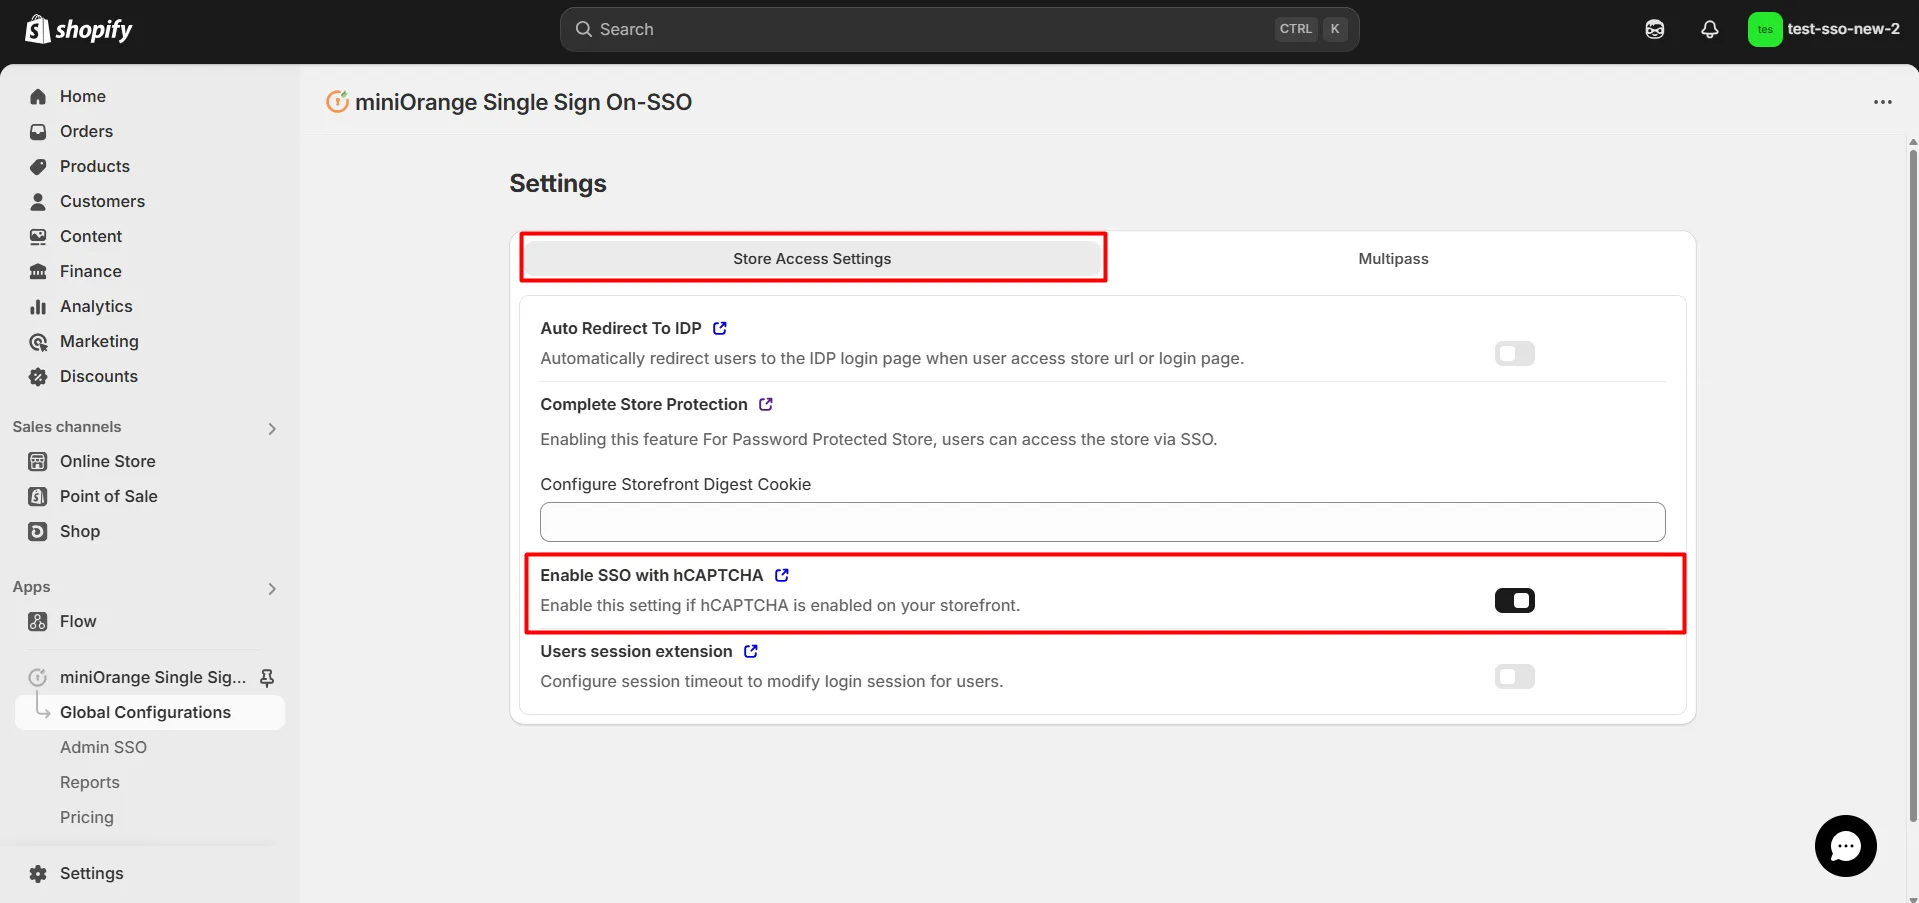
Task: Unpin miniOrange app using pin icon
Action: tap(267, 678)
